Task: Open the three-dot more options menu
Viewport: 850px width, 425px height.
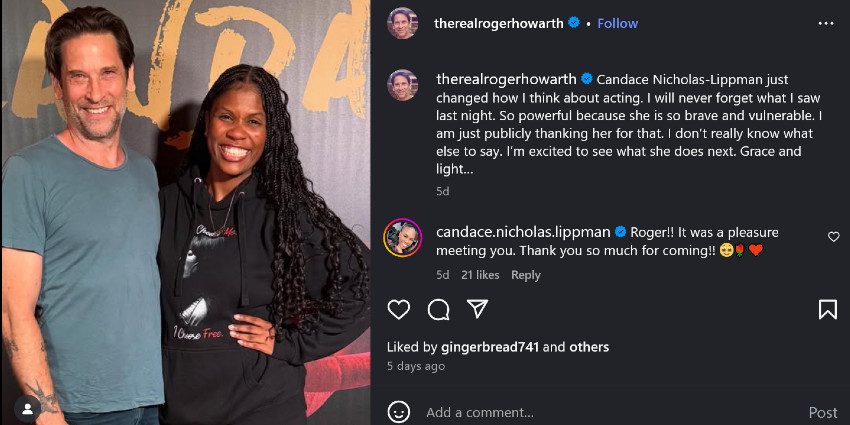Action: [x=826, y=23]
